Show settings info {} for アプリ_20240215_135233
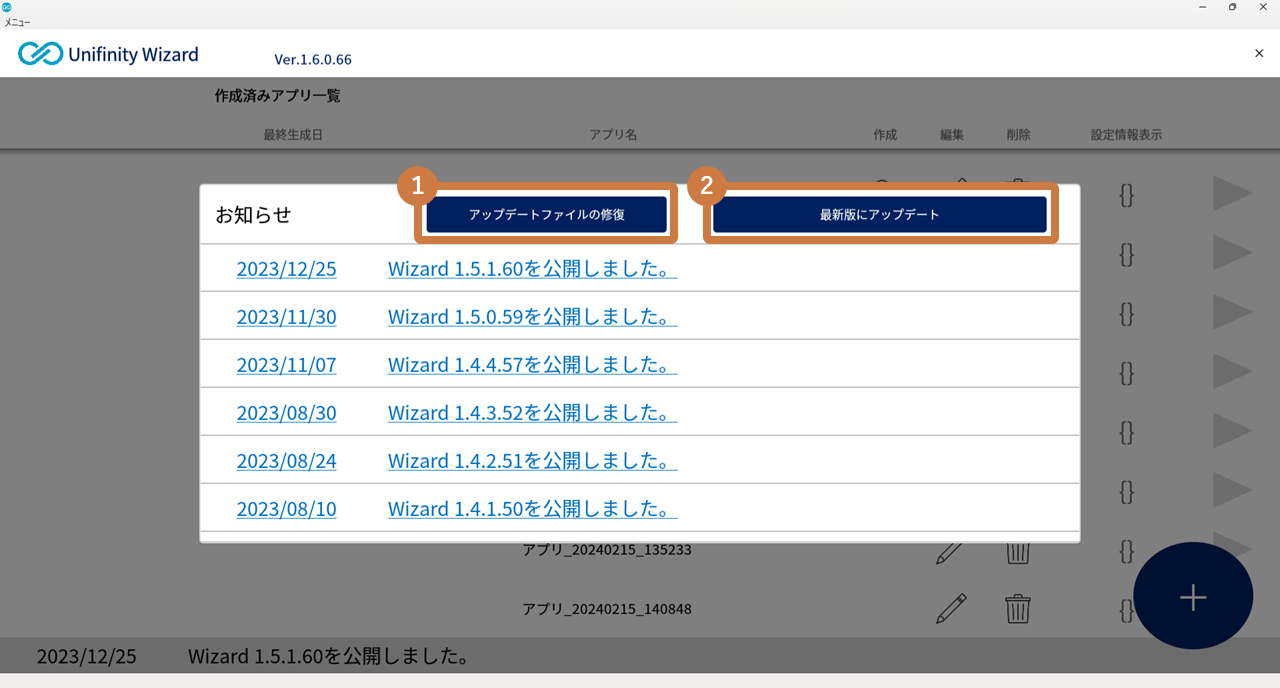 coord(1126,551)
